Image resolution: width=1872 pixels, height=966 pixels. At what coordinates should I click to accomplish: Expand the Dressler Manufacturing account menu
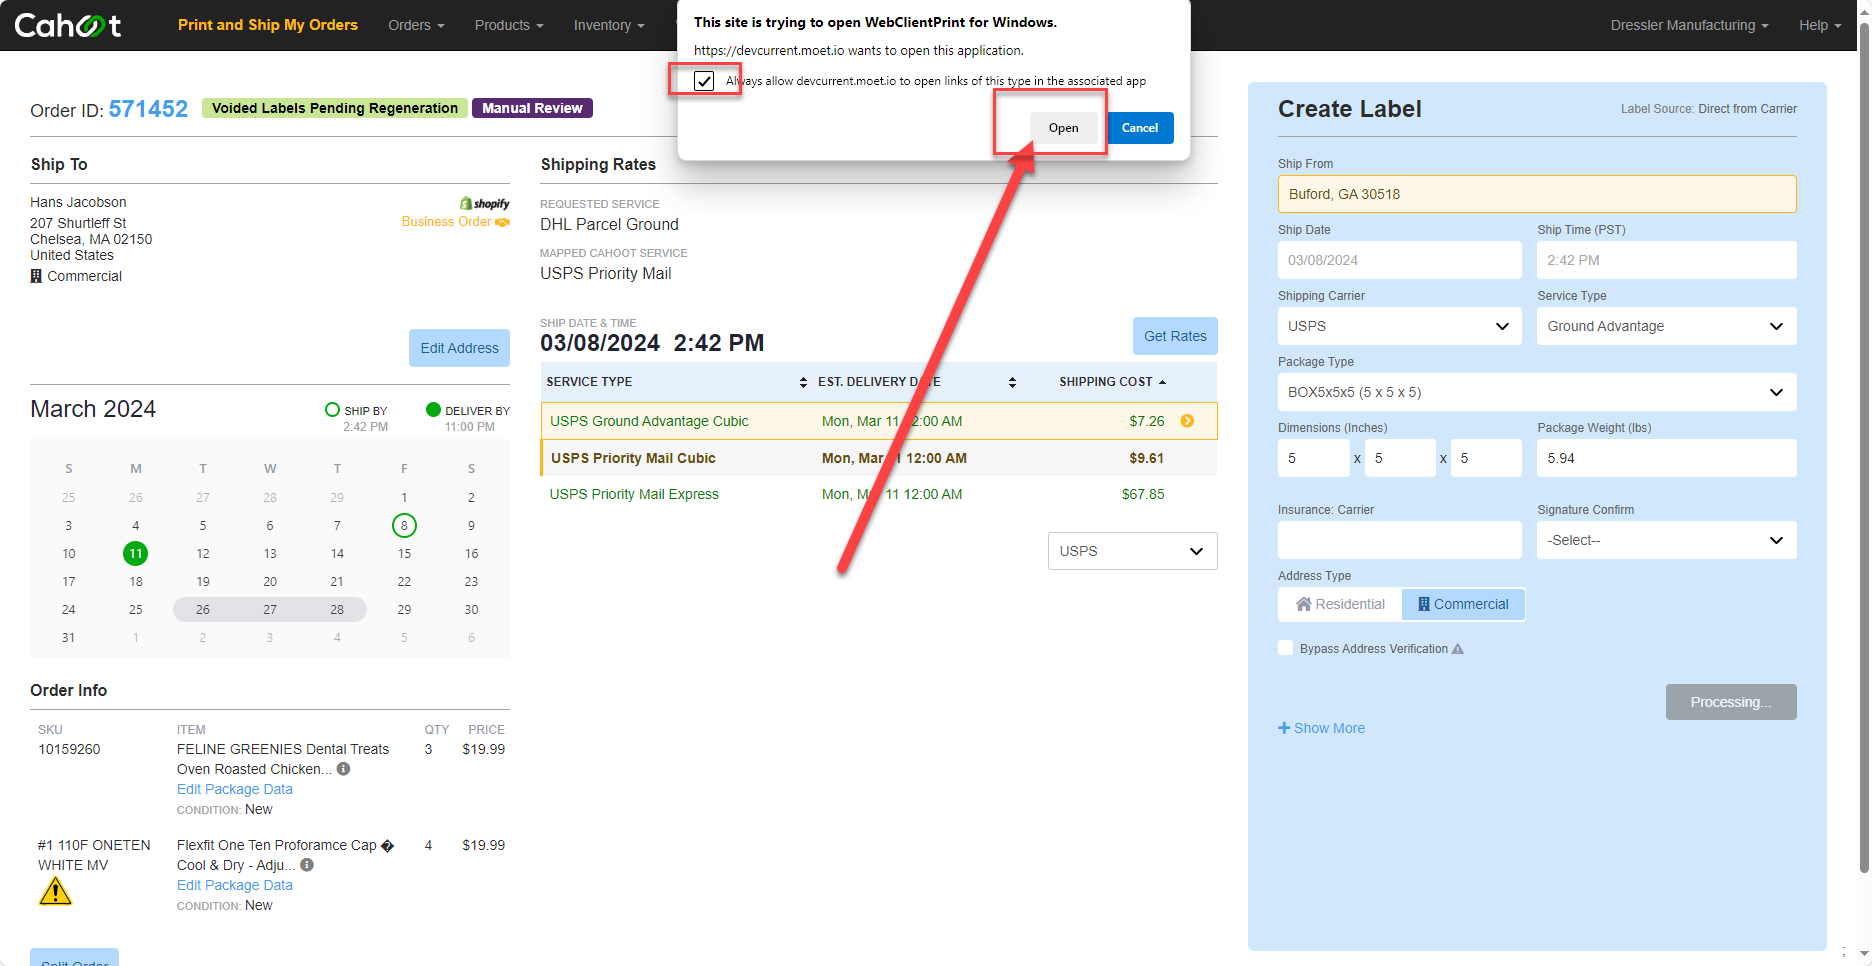click(1689, 25)
